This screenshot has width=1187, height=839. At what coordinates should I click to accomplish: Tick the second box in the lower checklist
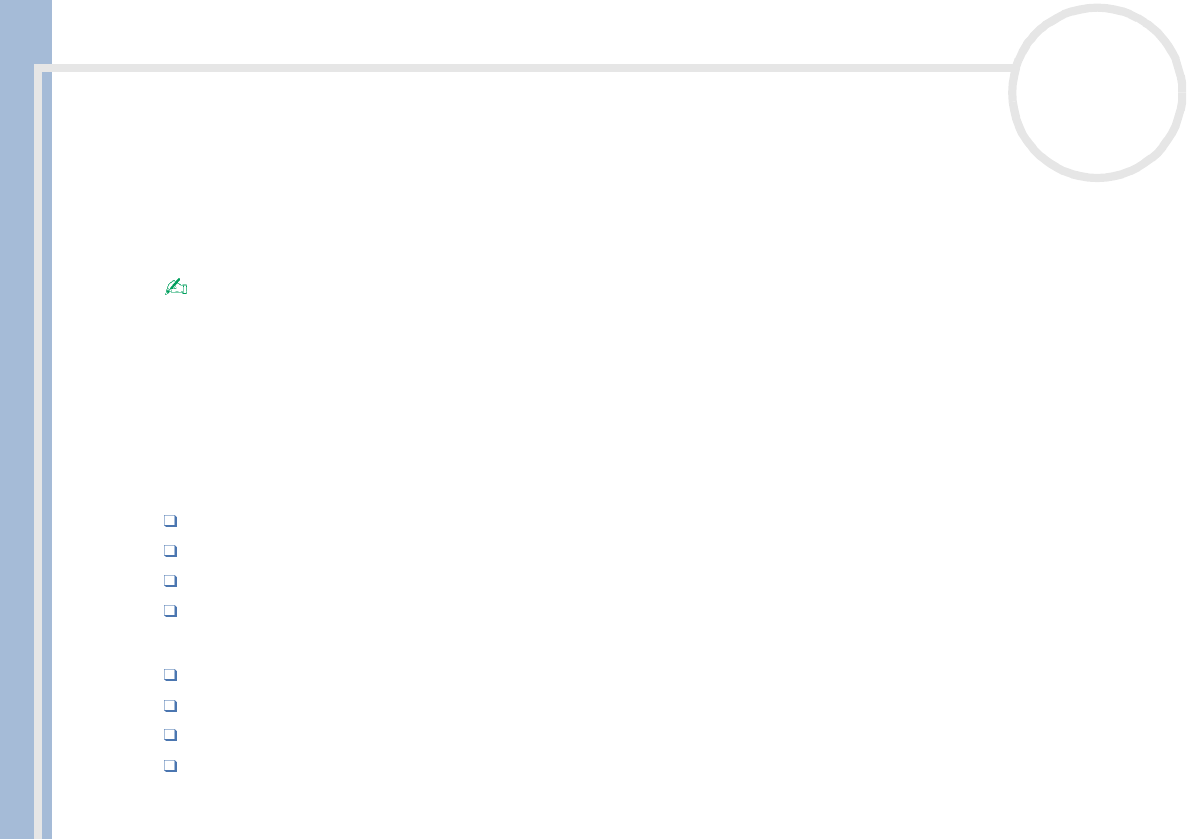pyautogui.click(x=171, y=706)
